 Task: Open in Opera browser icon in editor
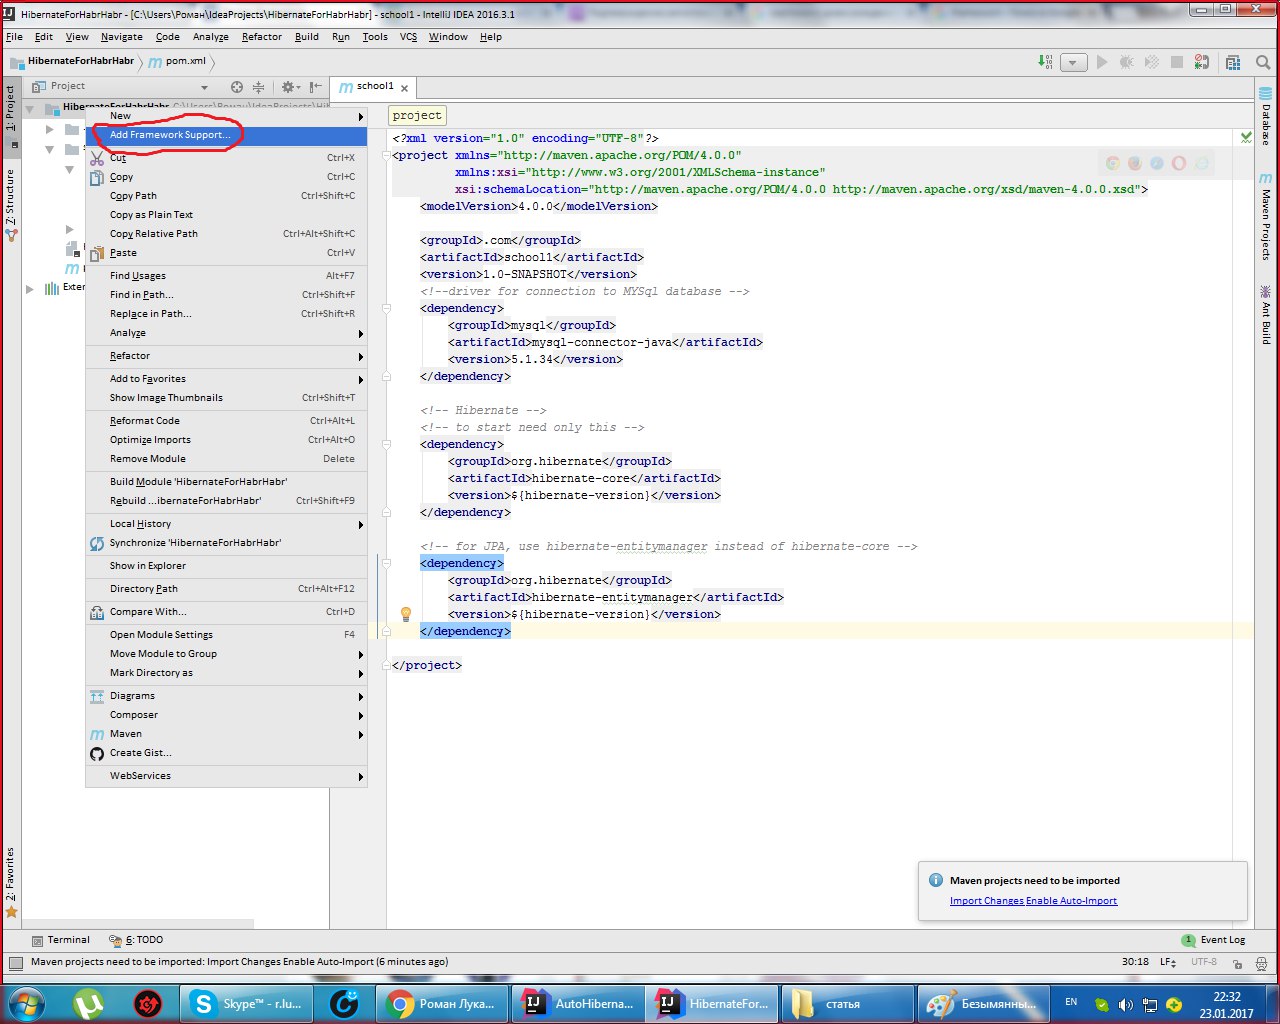(x=1179, y=163)
